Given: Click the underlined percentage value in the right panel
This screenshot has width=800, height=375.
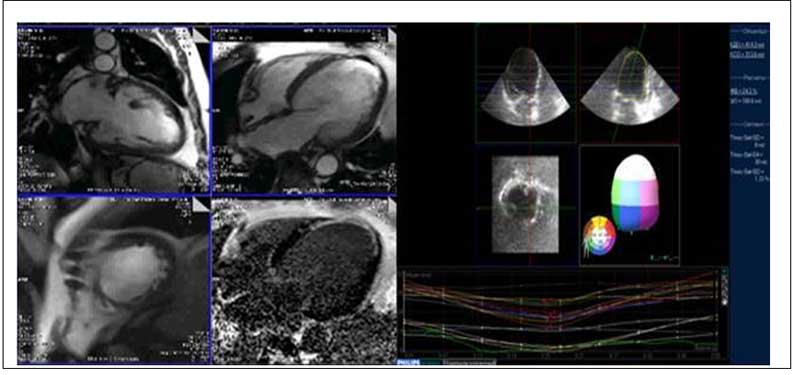Looking at the screenshot, I should 744,92.
